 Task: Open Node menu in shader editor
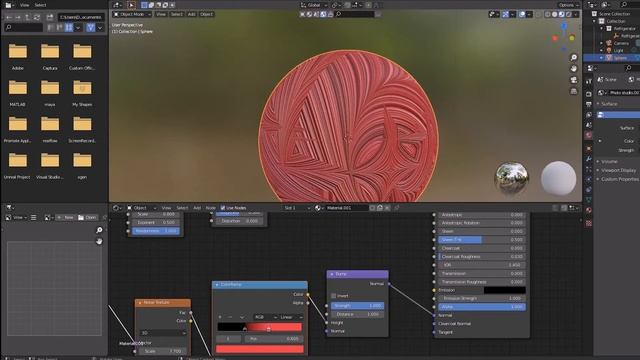pos(211,208)
